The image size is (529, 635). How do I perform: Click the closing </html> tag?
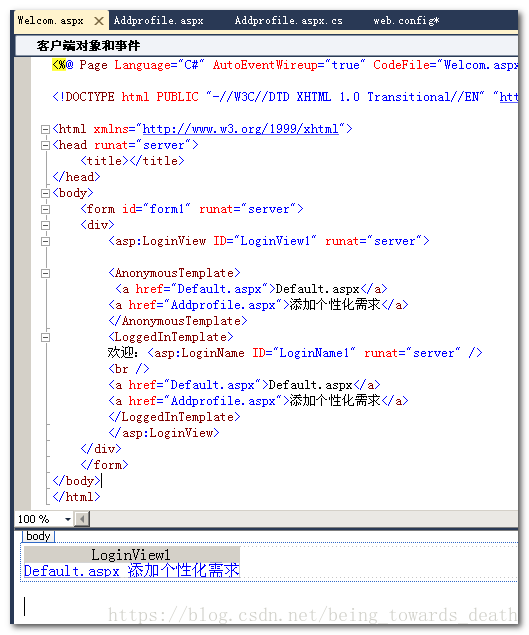(x=76, y=497)
